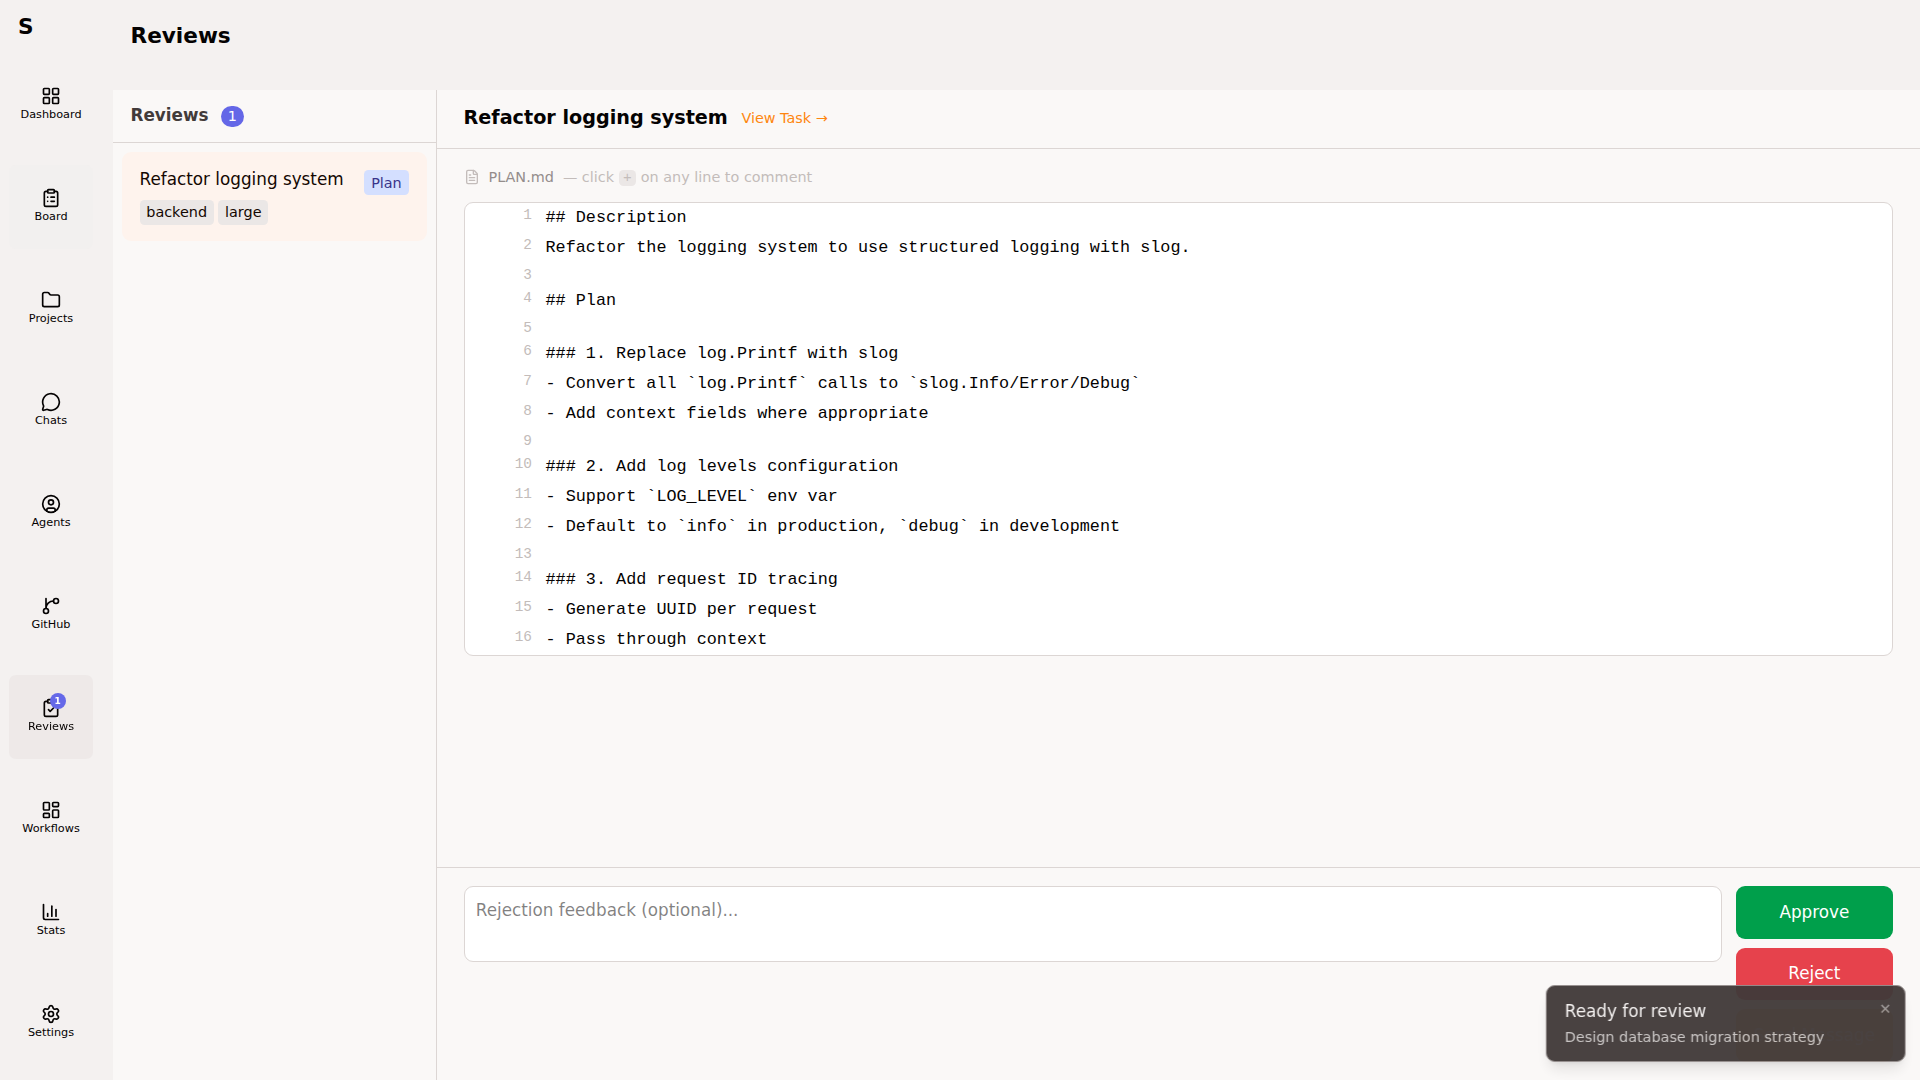Viewport: 1920px width, 1080px height.
Task: Open GitHub branch icon in sidebar
Action: (51, 612)
